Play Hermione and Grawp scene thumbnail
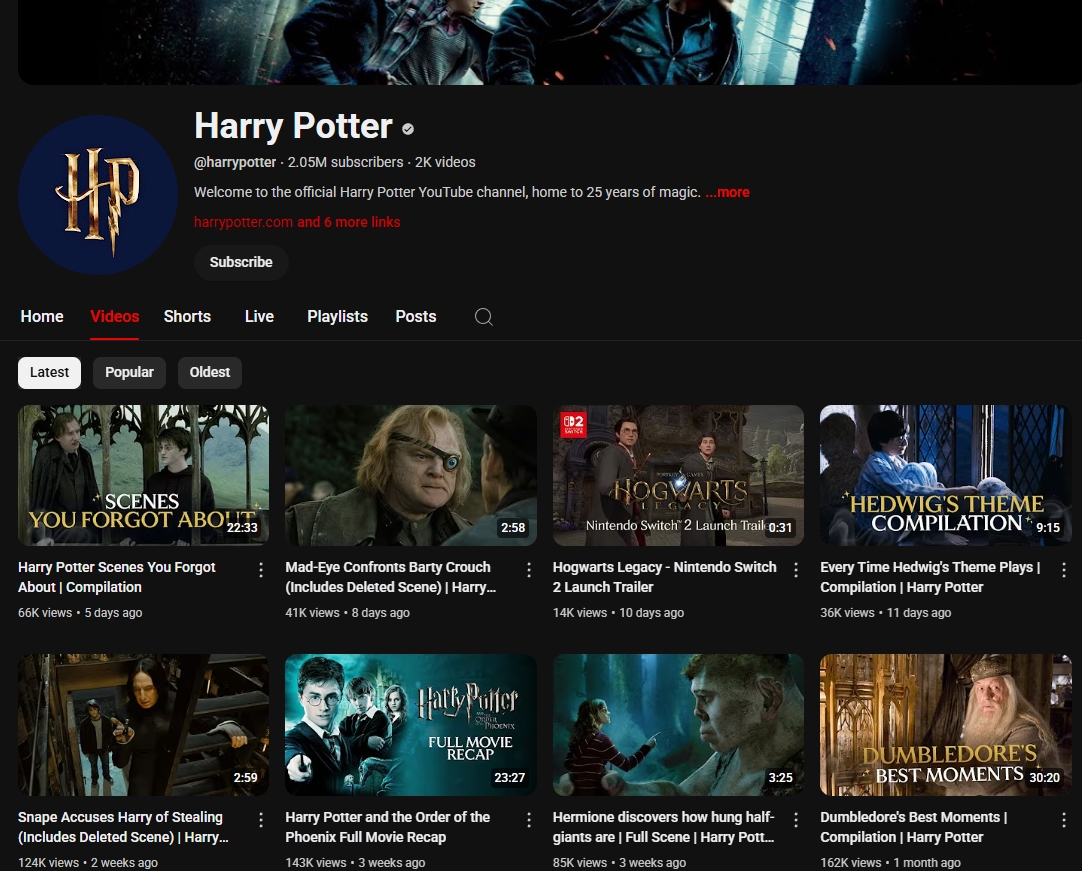This screenshot has height=871, width=1082. [x=678, y=725]
